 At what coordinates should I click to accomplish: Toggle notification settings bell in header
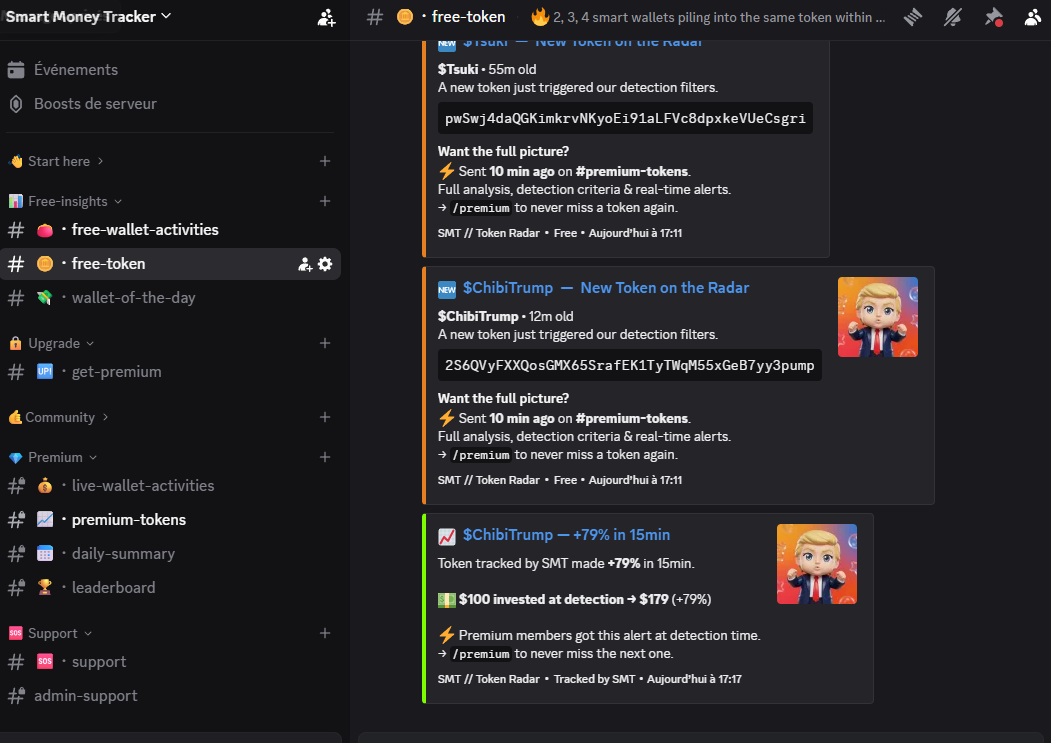coord(952,17)
